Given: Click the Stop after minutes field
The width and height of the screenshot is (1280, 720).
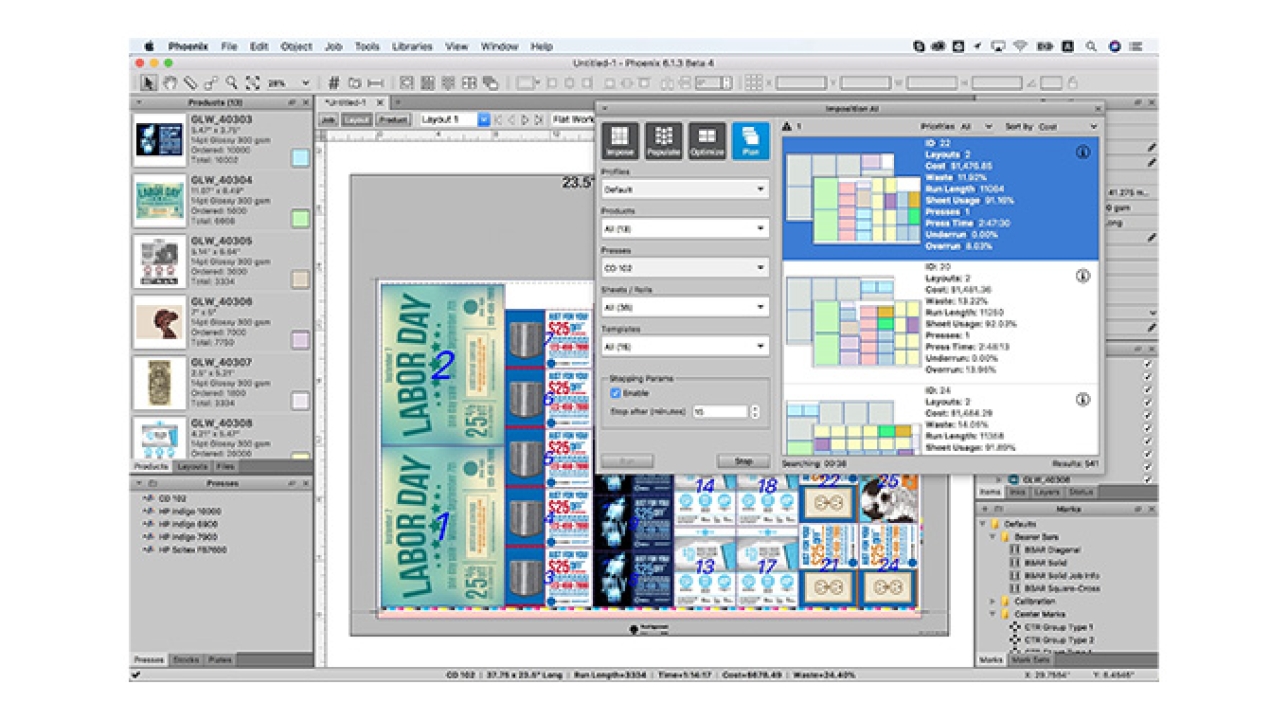Looking at the screenshot, I should (720, 412).
